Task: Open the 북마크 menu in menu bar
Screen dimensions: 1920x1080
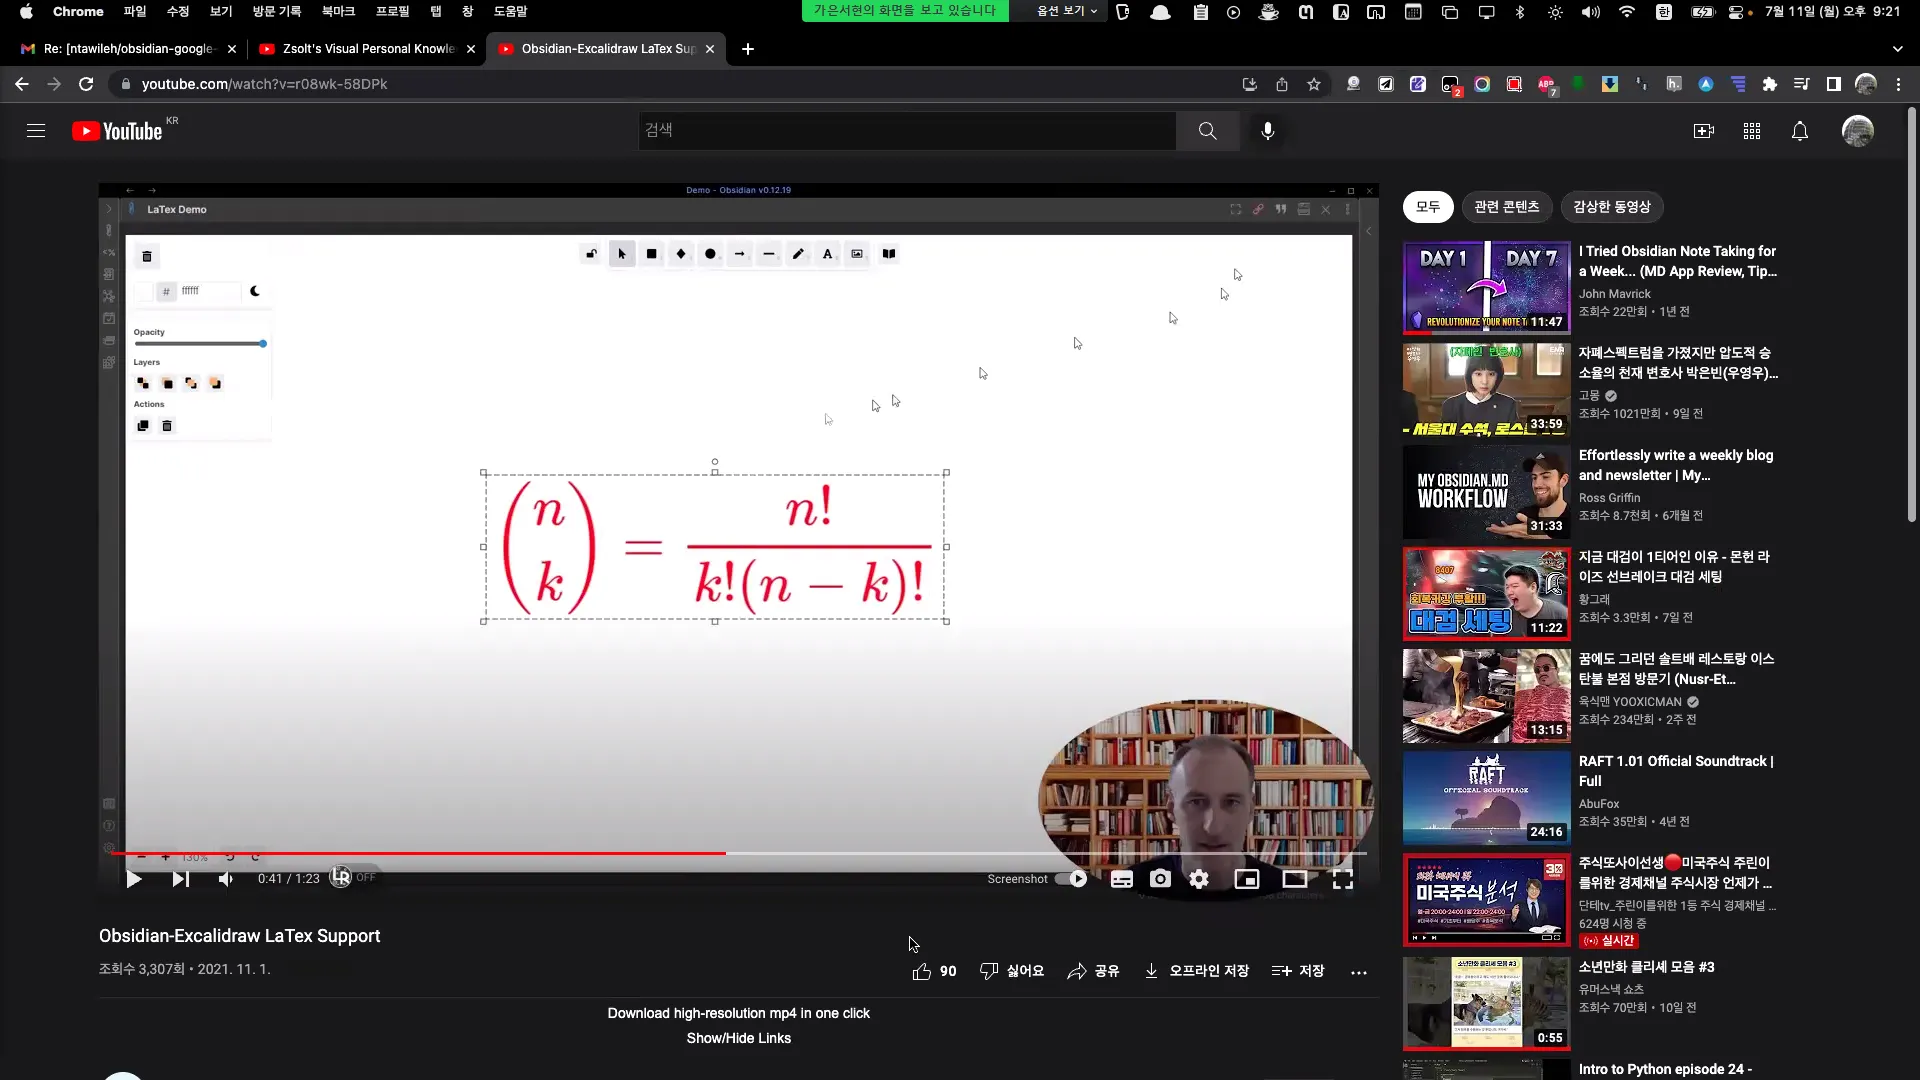Action: (338, 11)
